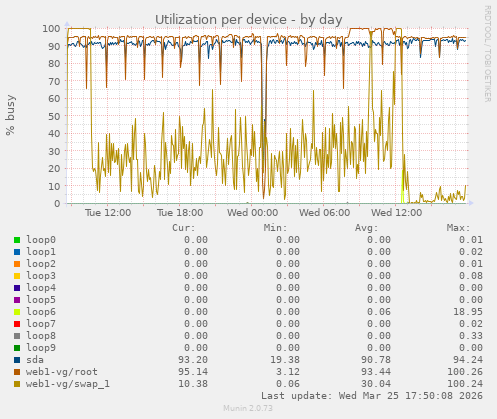Click the loop6 lime color swatch

[x=17, y=312]
